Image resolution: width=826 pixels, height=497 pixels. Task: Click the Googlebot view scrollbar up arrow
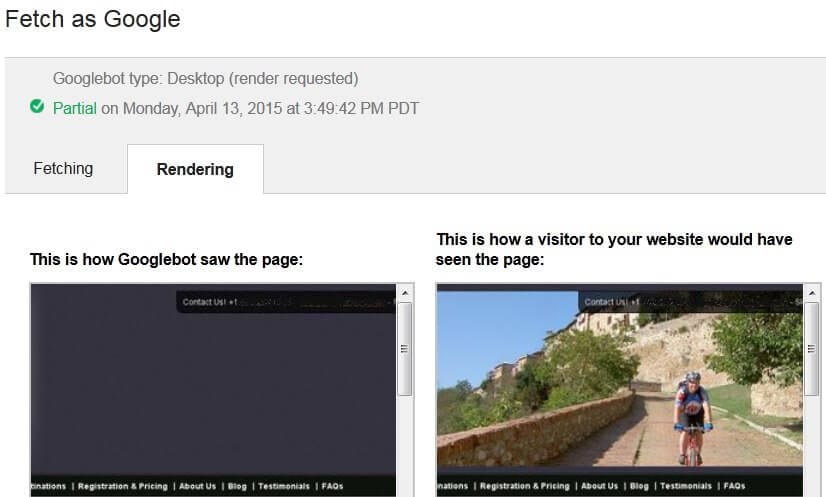click(x=405, y=293)
